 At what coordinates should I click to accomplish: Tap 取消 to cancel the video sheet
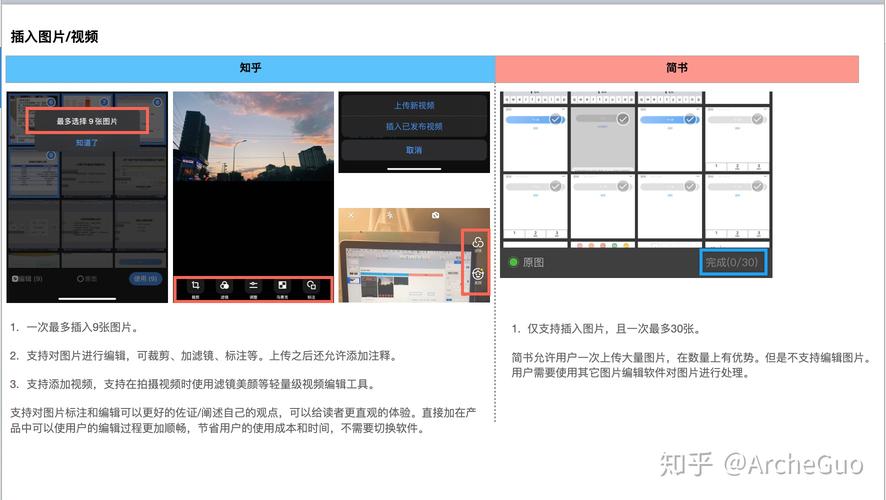coord(414,150)
